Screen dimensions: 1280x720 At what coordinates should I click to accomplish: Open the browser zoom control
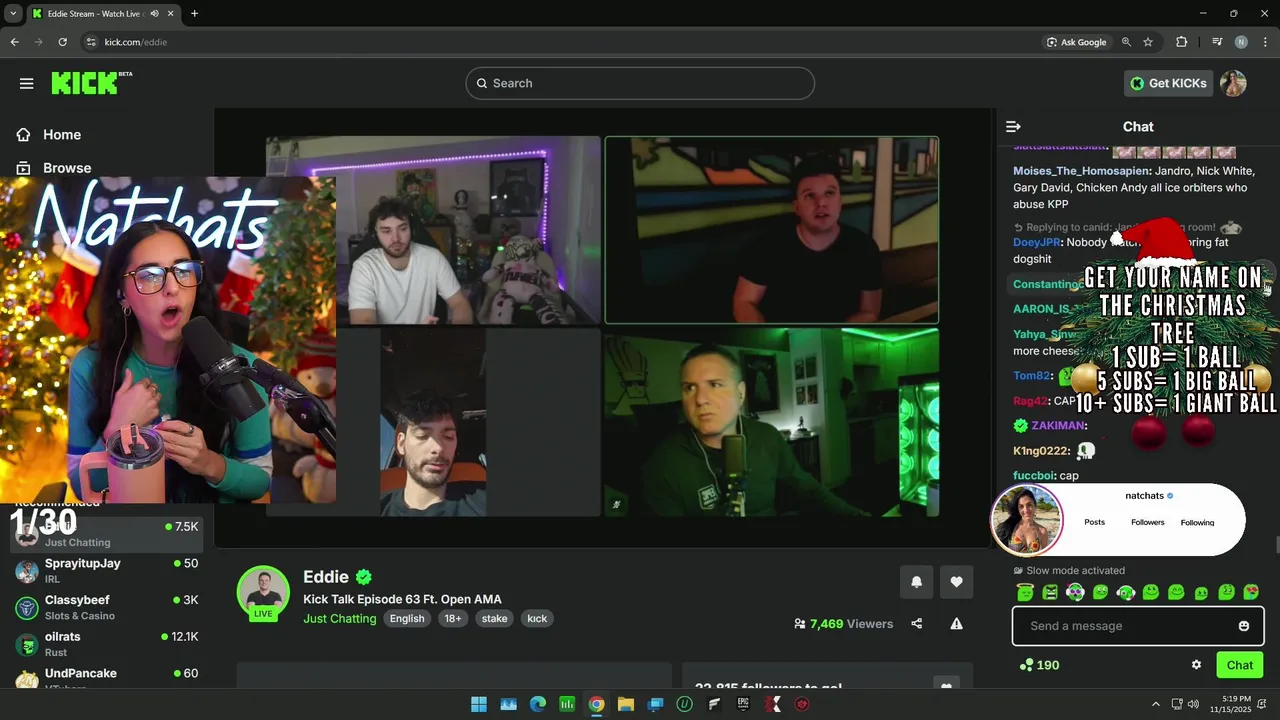[1126, 42]
